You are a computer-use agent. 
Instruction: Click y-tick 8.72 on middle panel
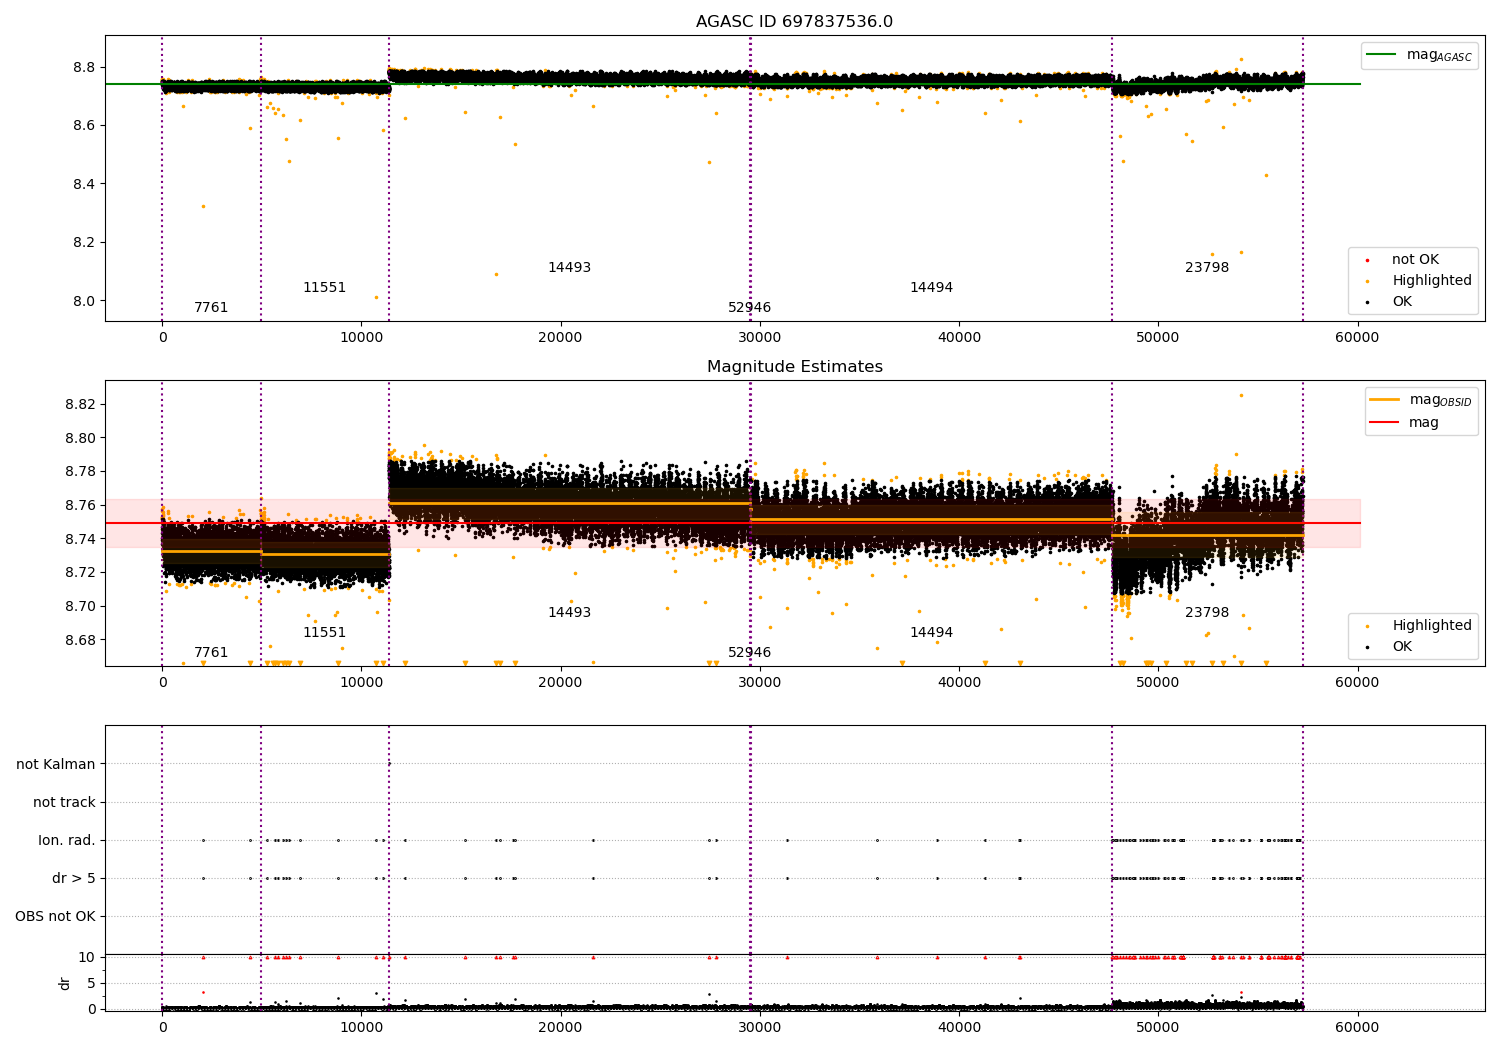coord(80,573)
